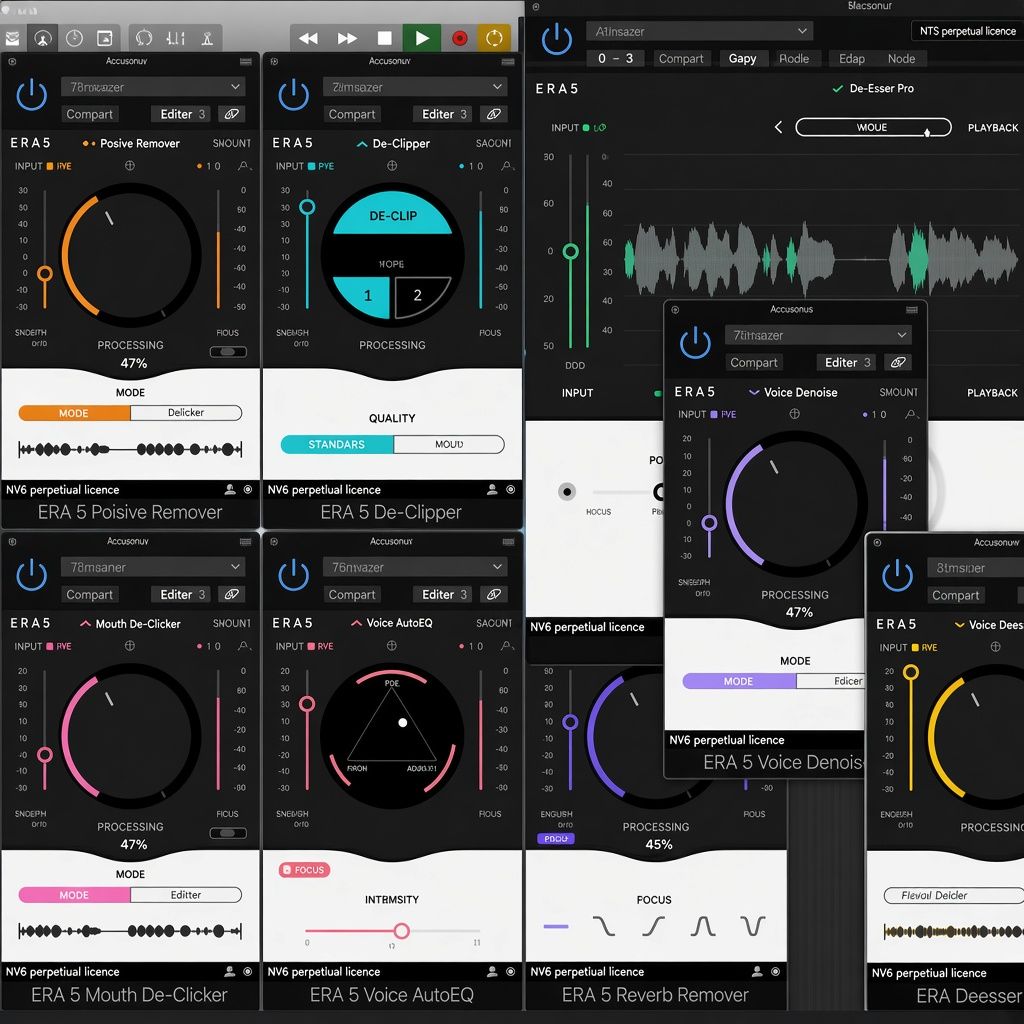Click back arrow beside WOUE slider

[778, 127]
